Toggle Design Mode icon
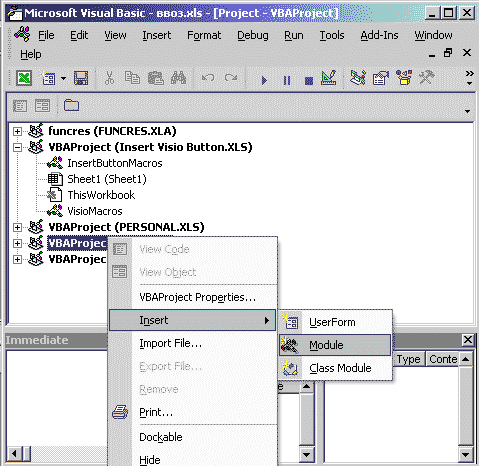The image size is (479, 466). coord(328,78)
